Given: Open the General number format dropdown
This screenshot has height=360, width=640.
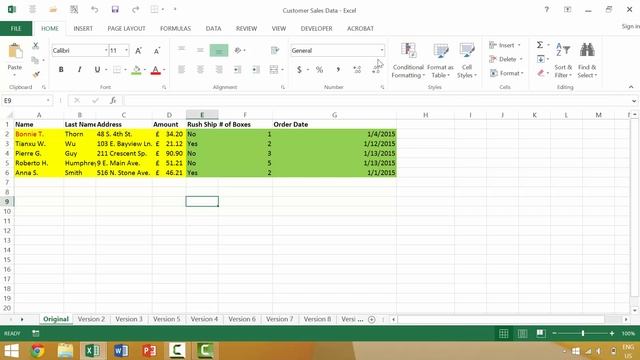Looking at the screenshot, I should [x=382, y=50].
